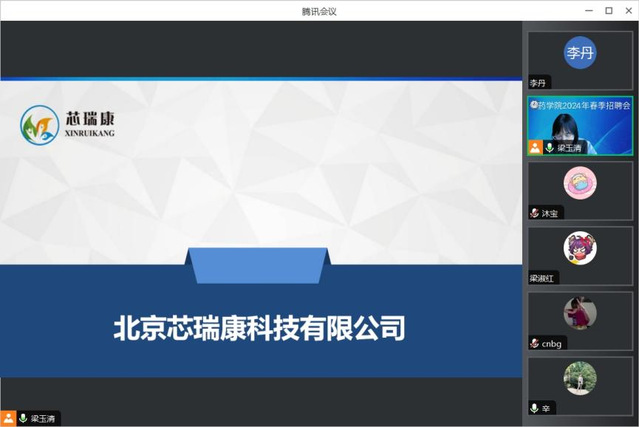
Task: Click the muted mic icon beside cnbg
Action: point(535,343)
